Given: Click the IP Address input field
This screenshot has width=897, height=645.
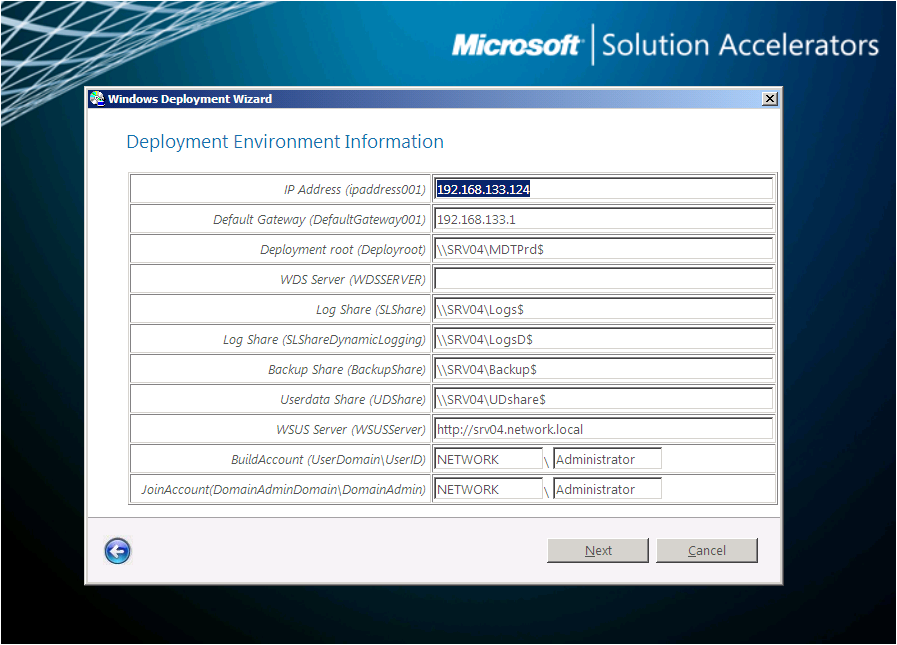Looking at the screenshot, I should (x=603, y=189).
